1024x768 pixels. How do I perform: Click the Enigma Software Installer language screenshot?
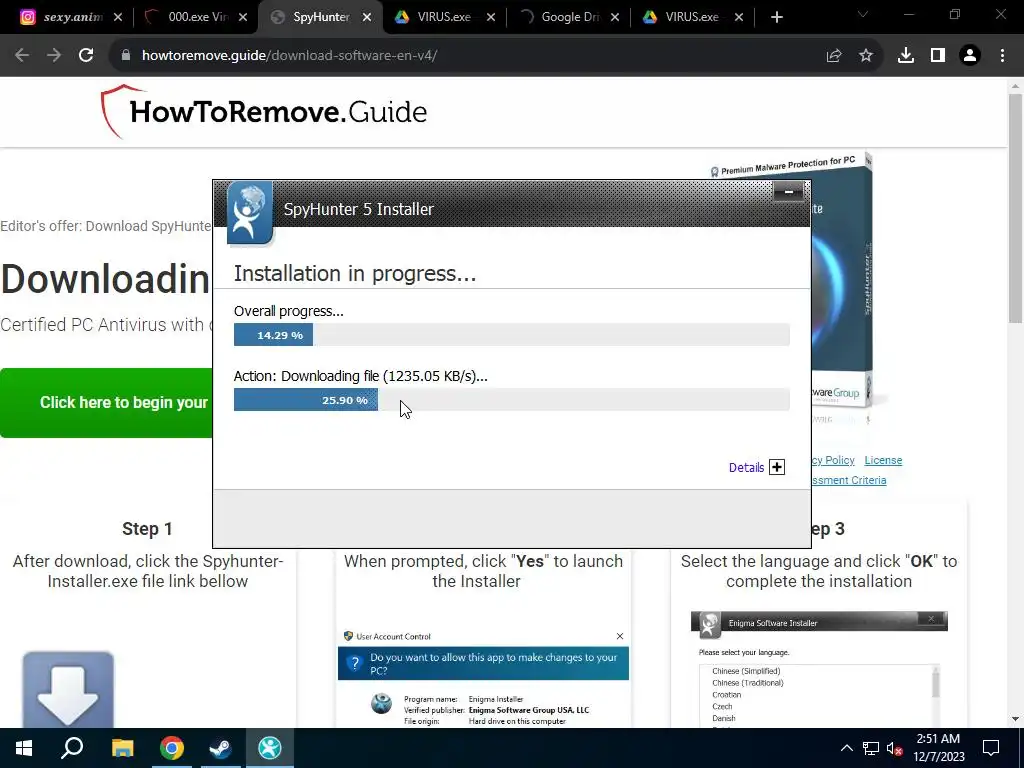click(x=819, y=669)
